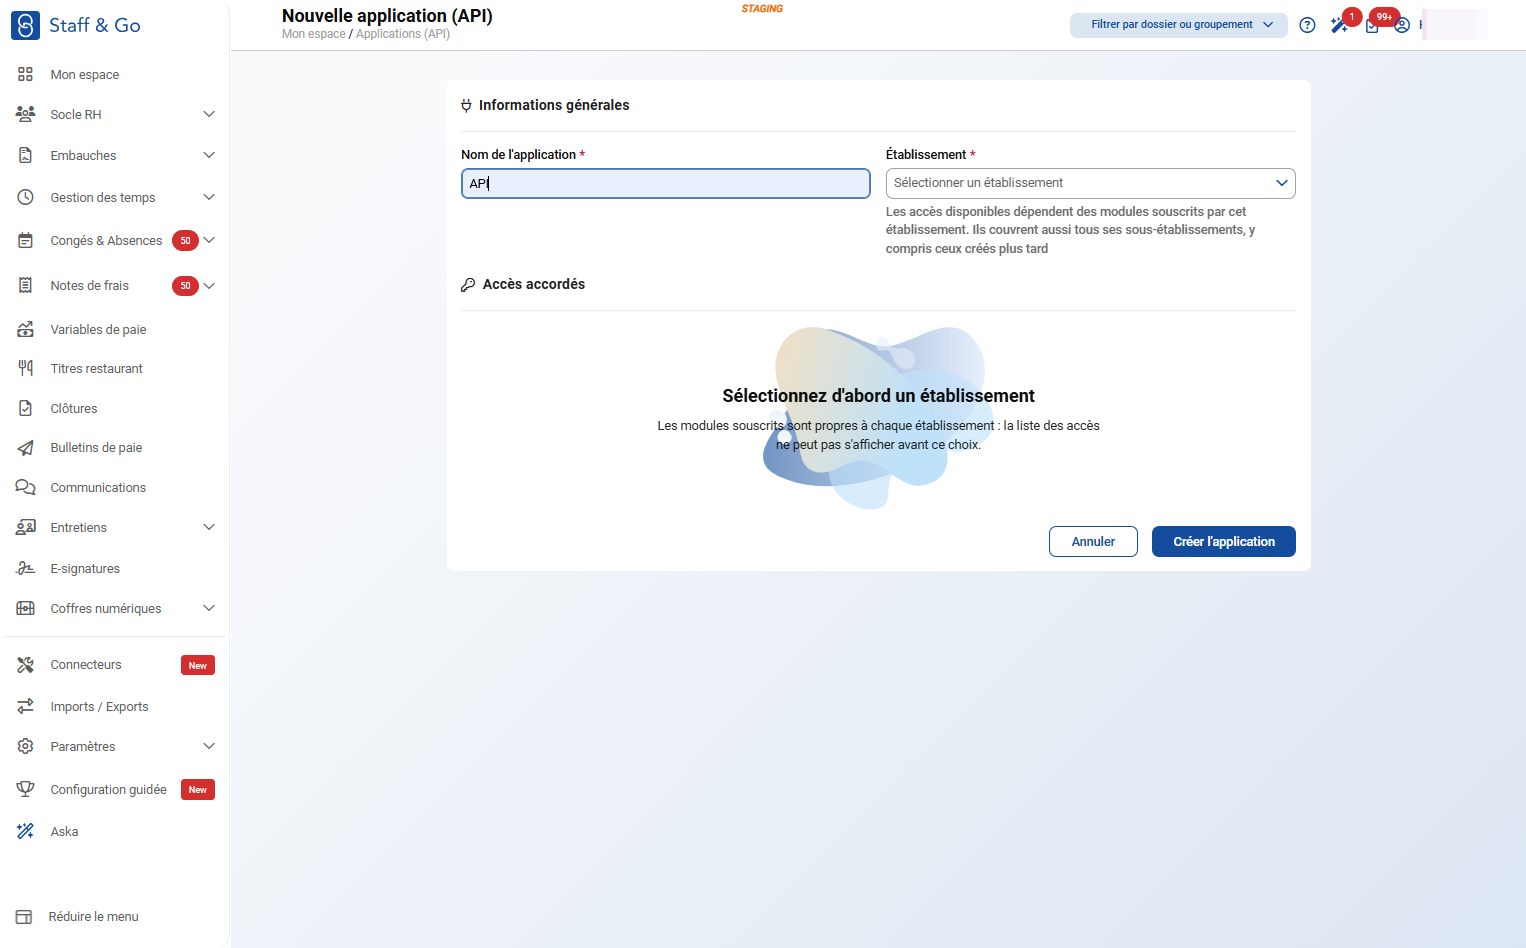Expand the Socle RH menu
This screenshot has width=1526, height=948.
tap(209, 114)
